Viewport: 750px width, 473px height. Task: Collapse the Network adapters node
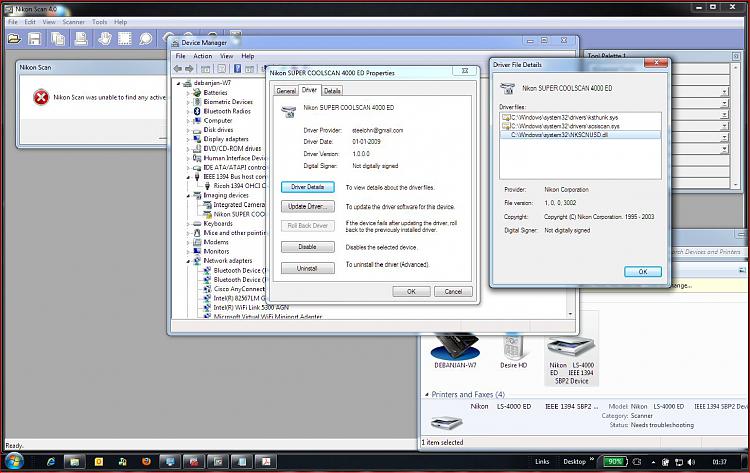[x=188, y=261]
